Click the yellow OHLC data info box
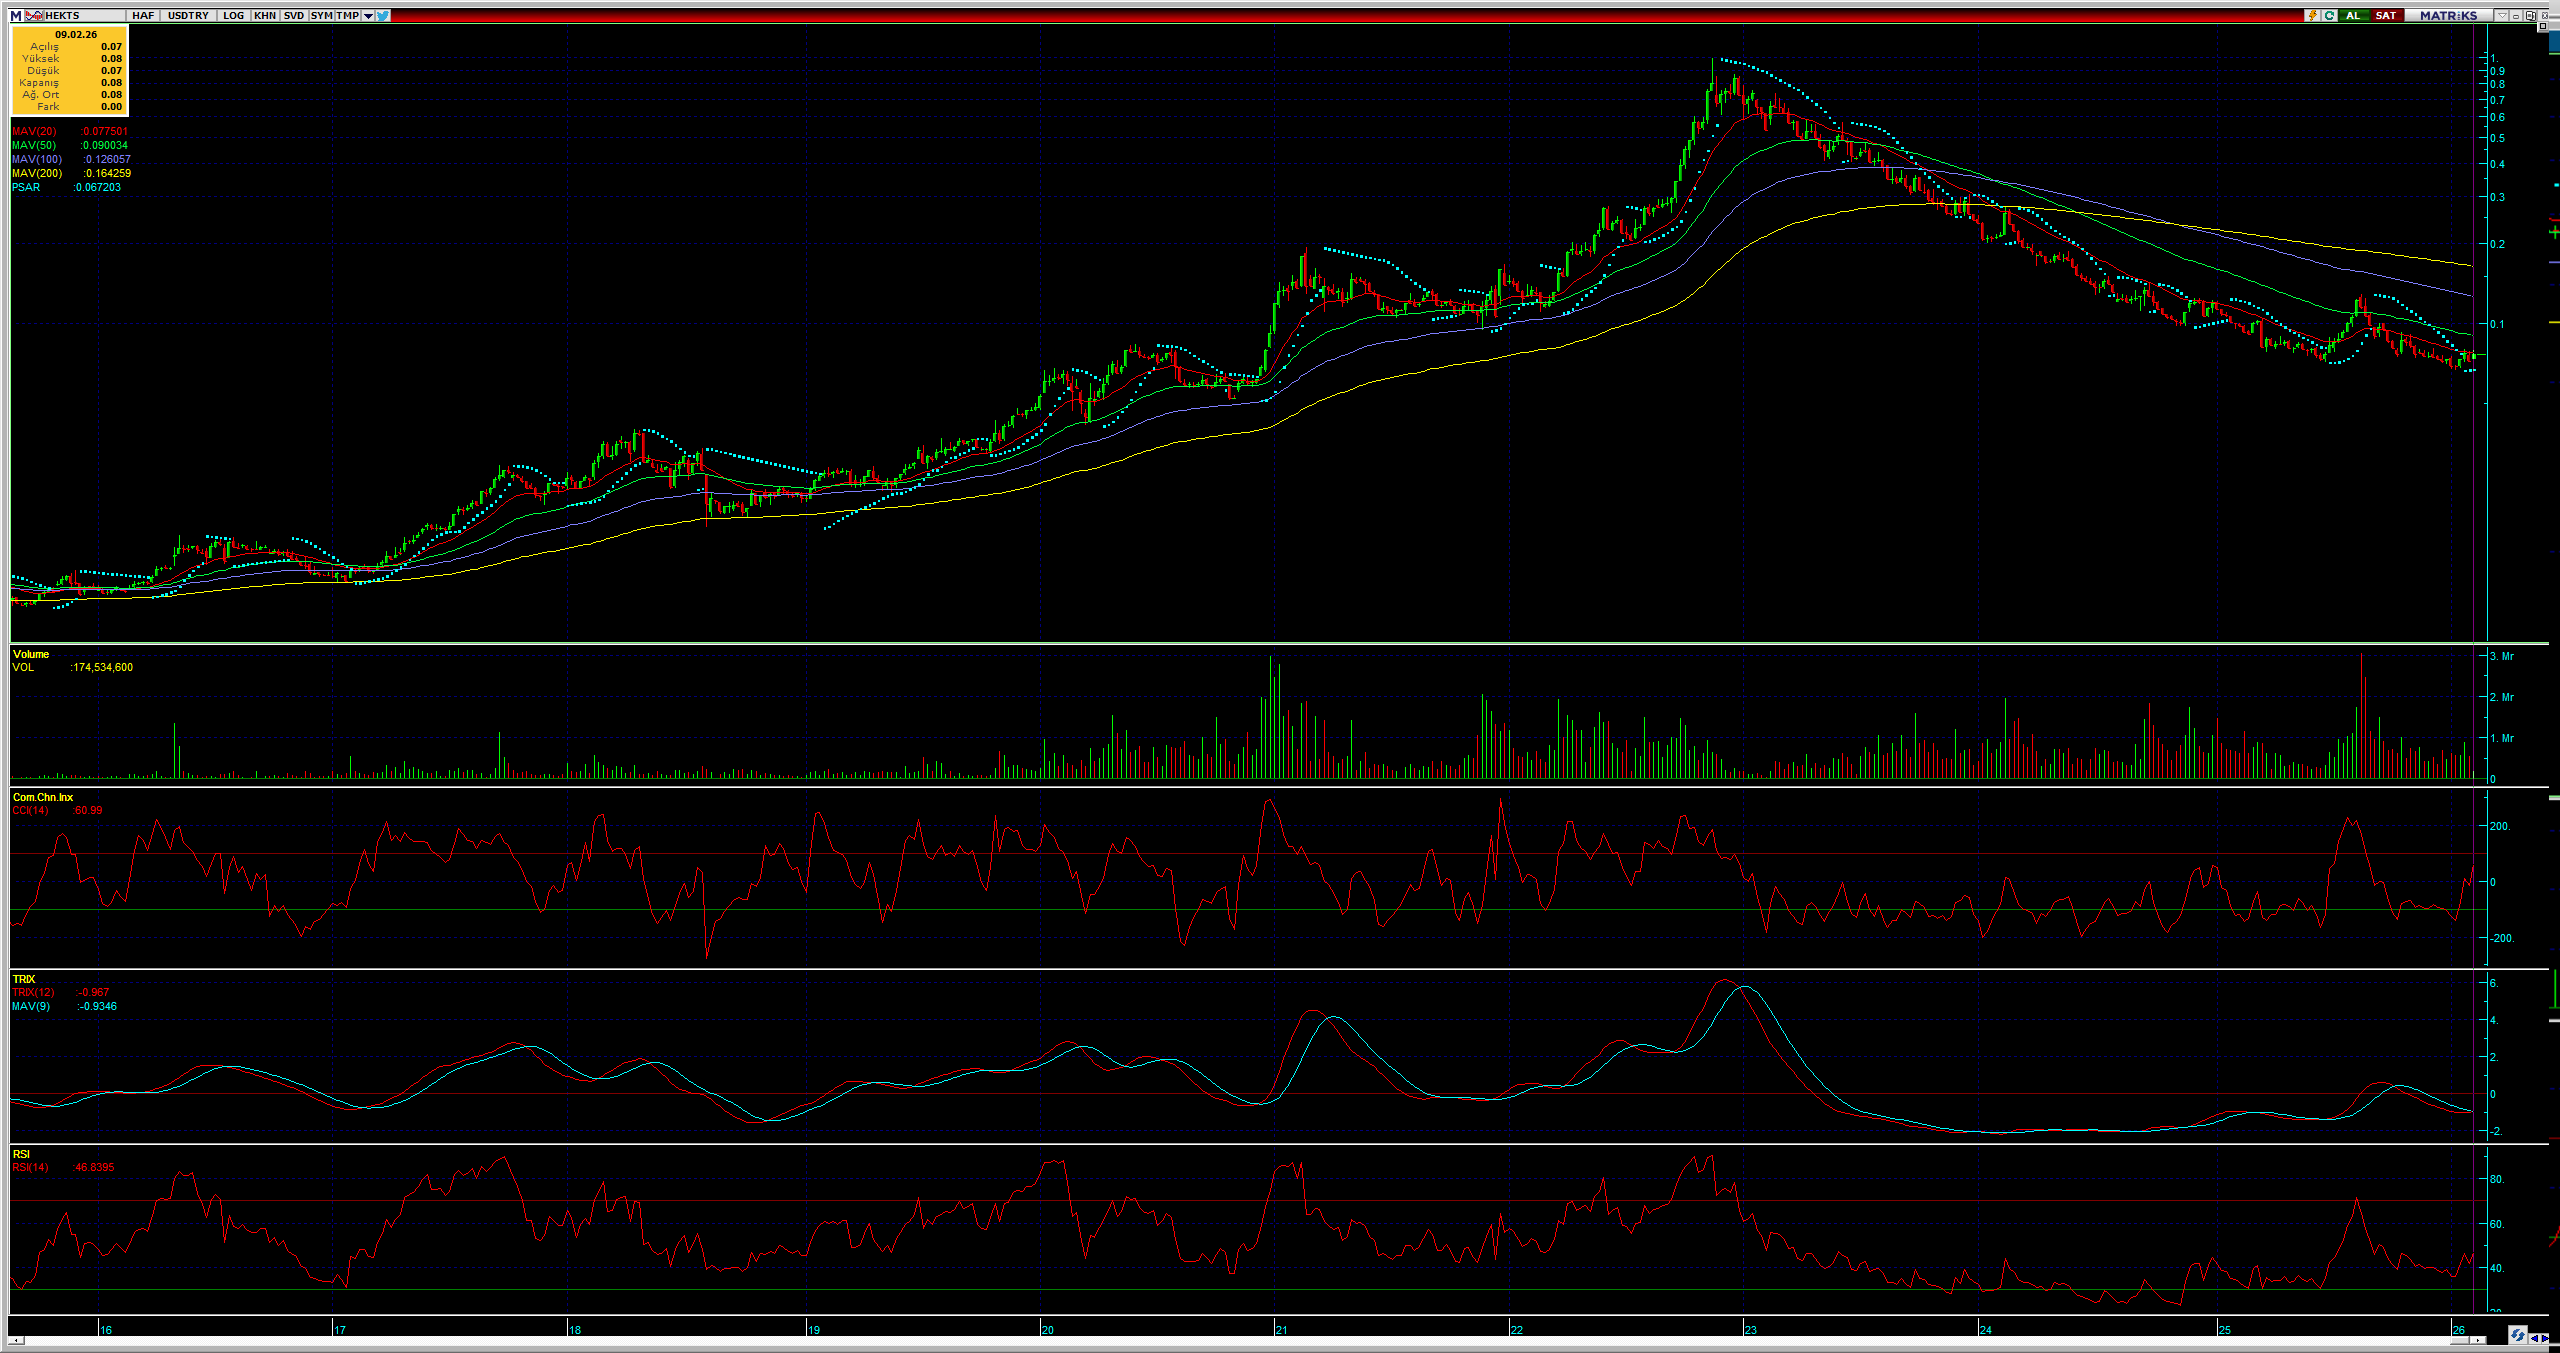Image resolution: width=2560 pixels, height=1353 pixels. click(x=70, y=70)
